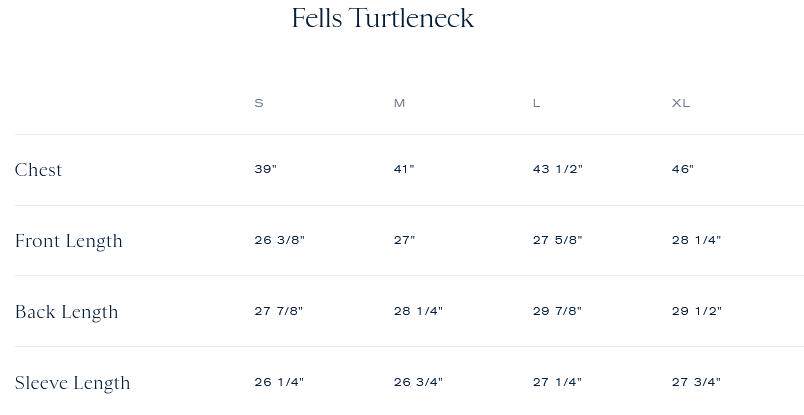Click the Chest row label
This screenshot has height=415, width=804.
point(38,170)
